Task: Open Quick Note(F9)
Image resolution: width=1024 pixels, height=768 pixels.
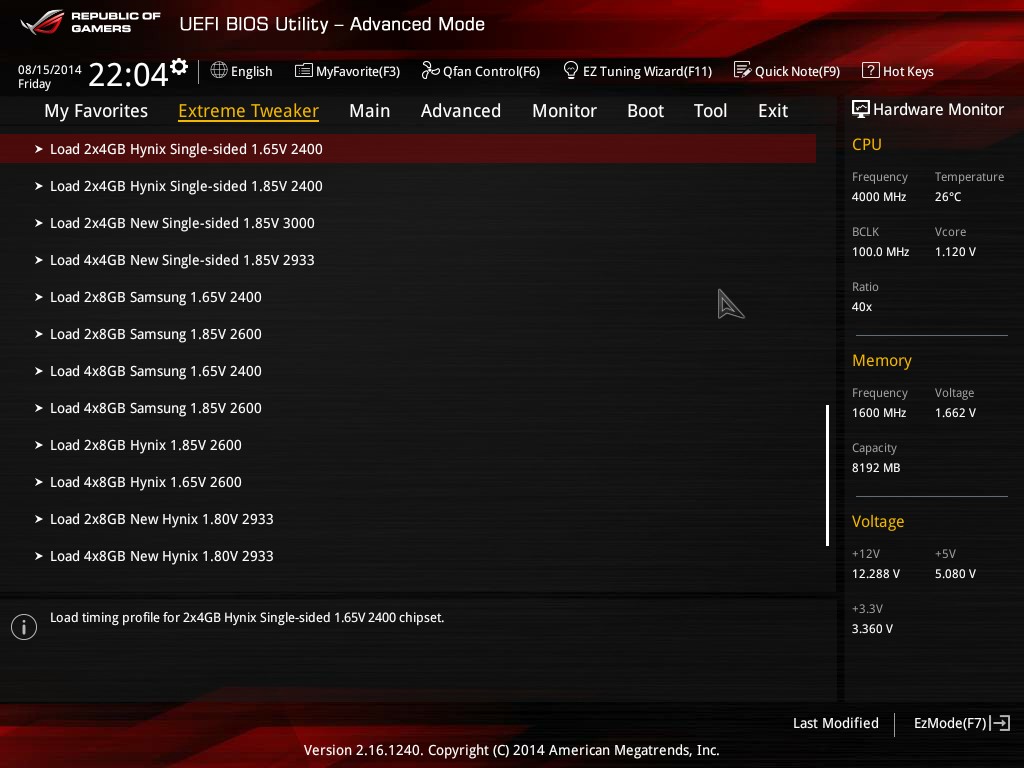Action: point(797,71)
